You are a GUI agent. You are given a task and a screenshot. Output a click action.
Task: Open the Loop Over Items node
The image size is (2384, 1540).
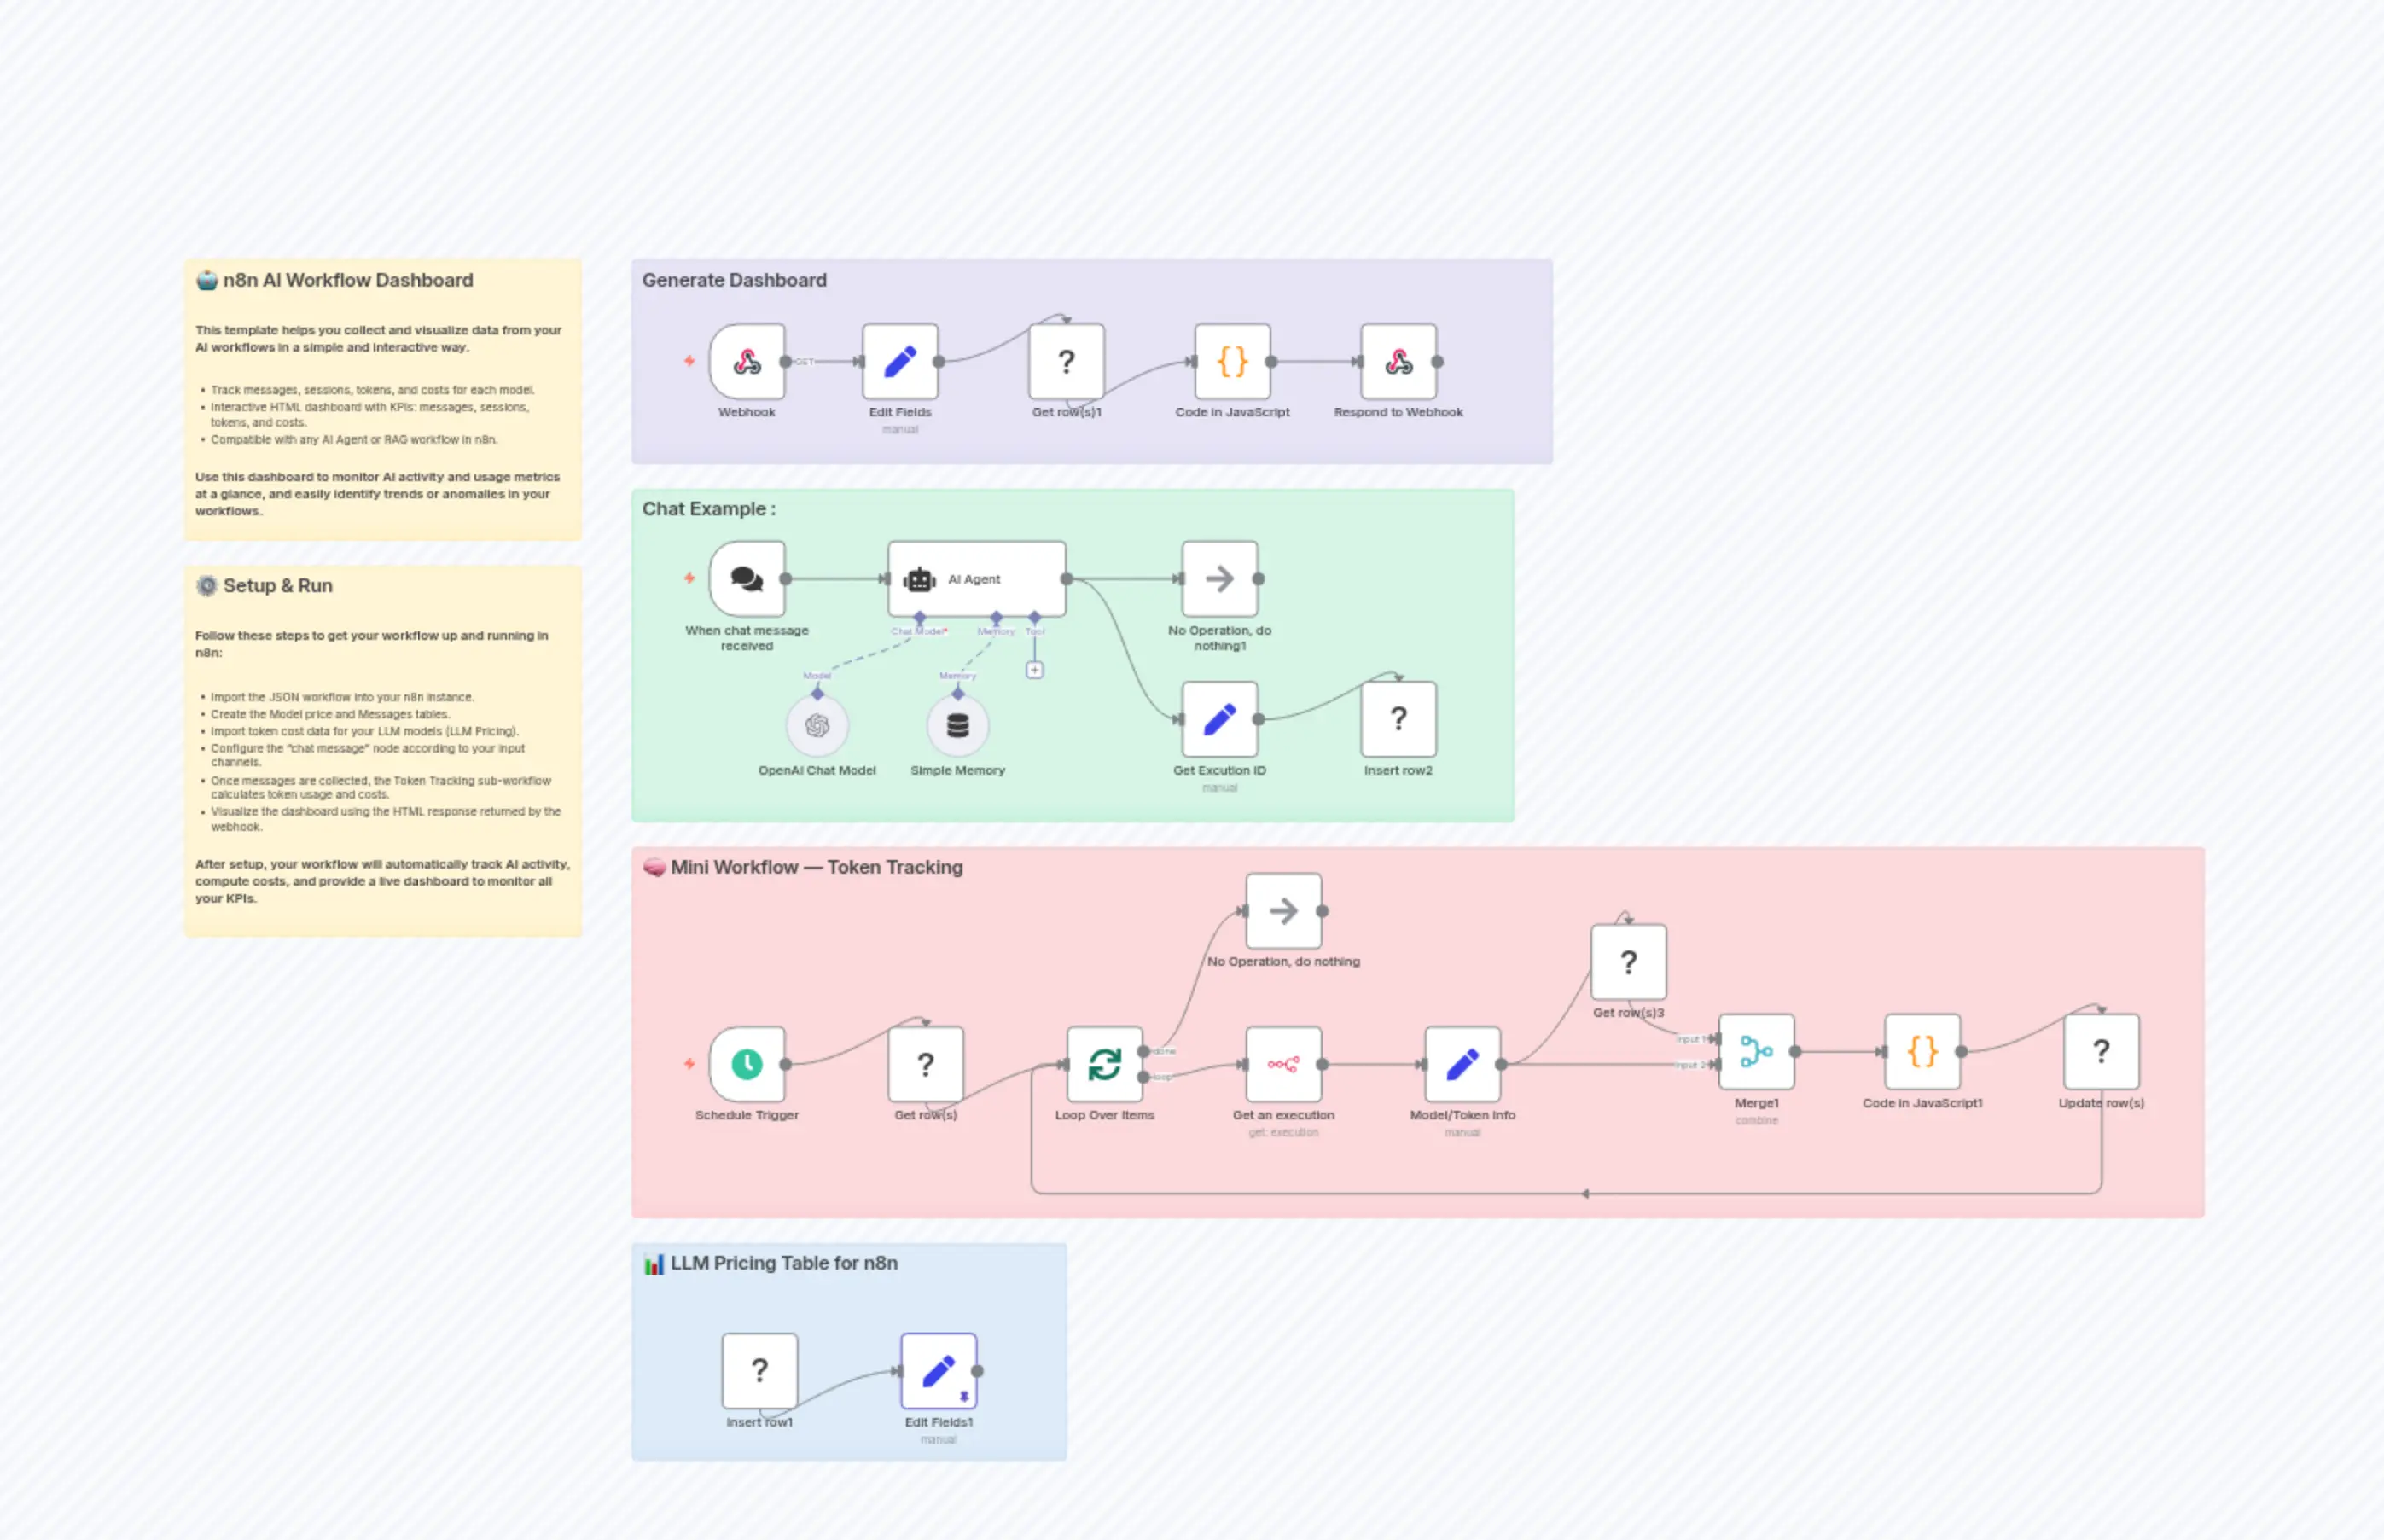(1104, 1064)
